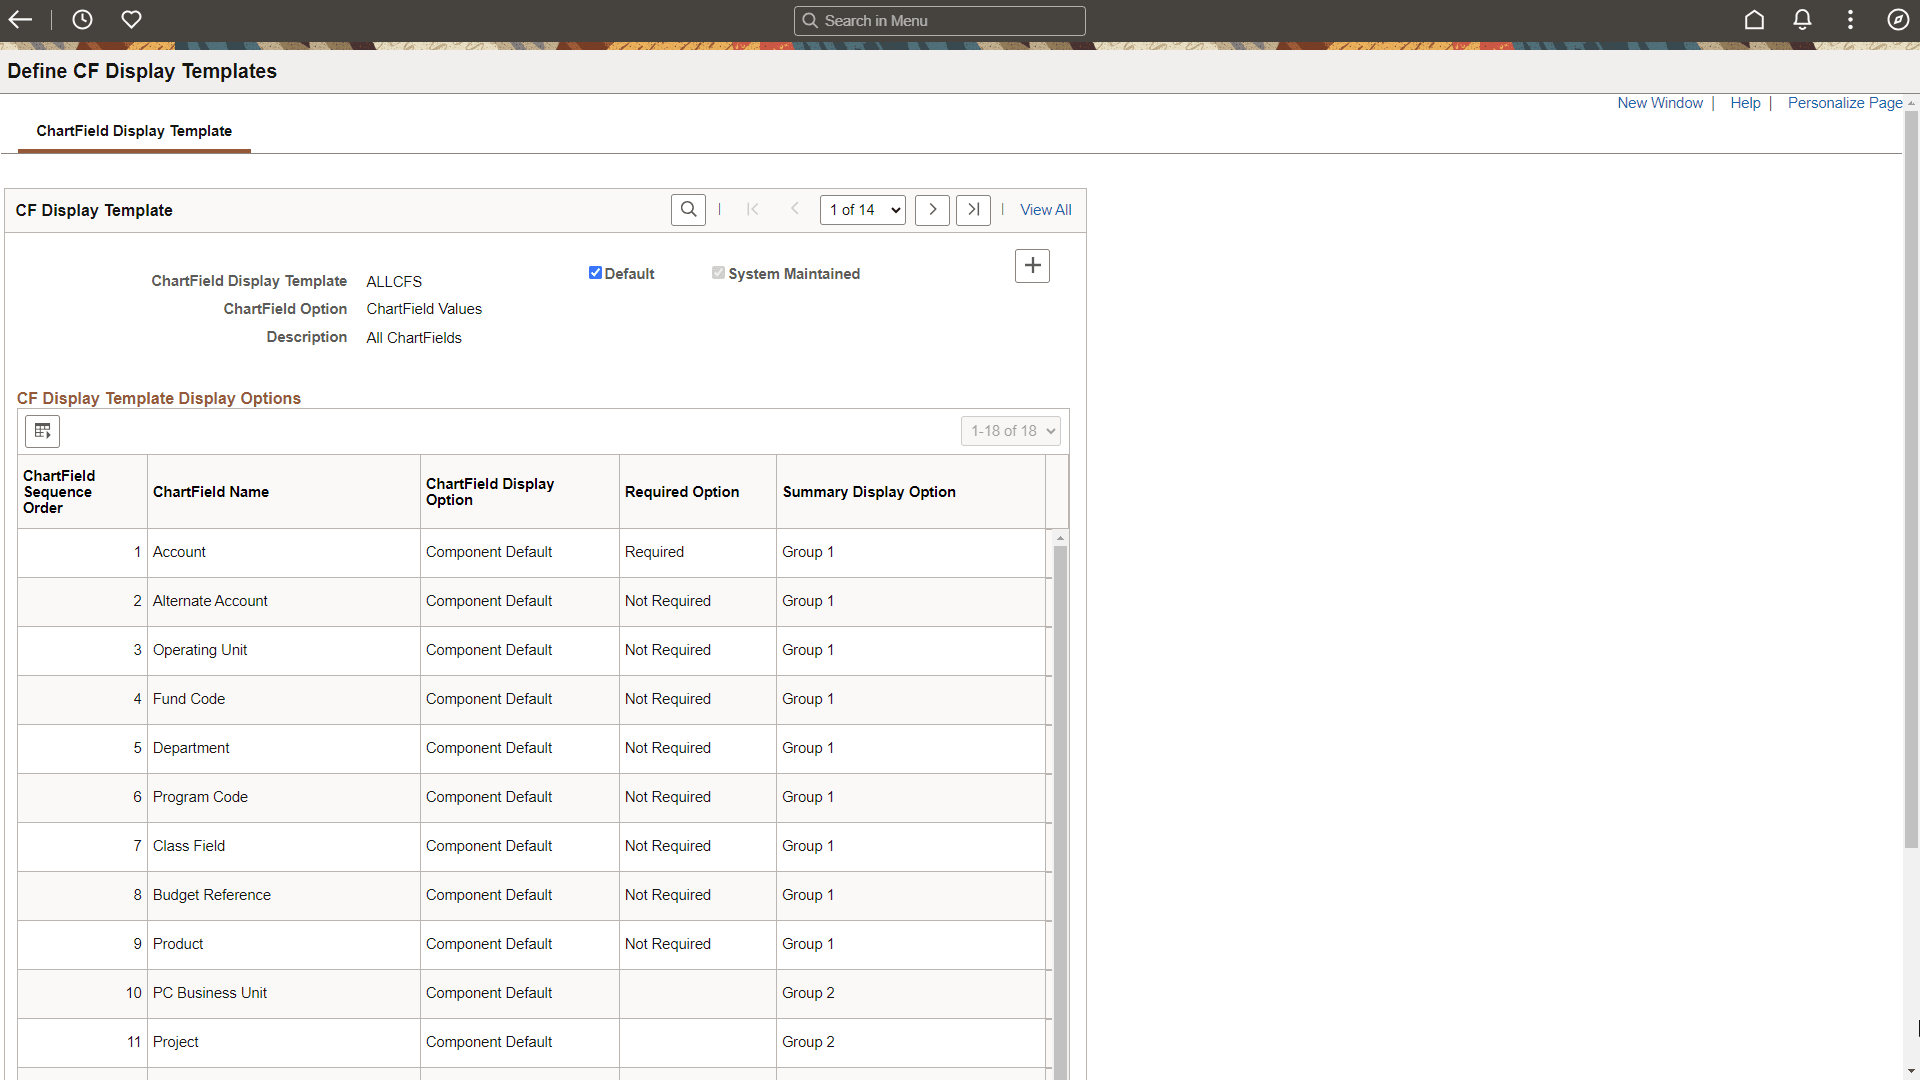Screen dimensions: 1920x1080
Task: Go to next template row arrow
Action: click(932, 210)
